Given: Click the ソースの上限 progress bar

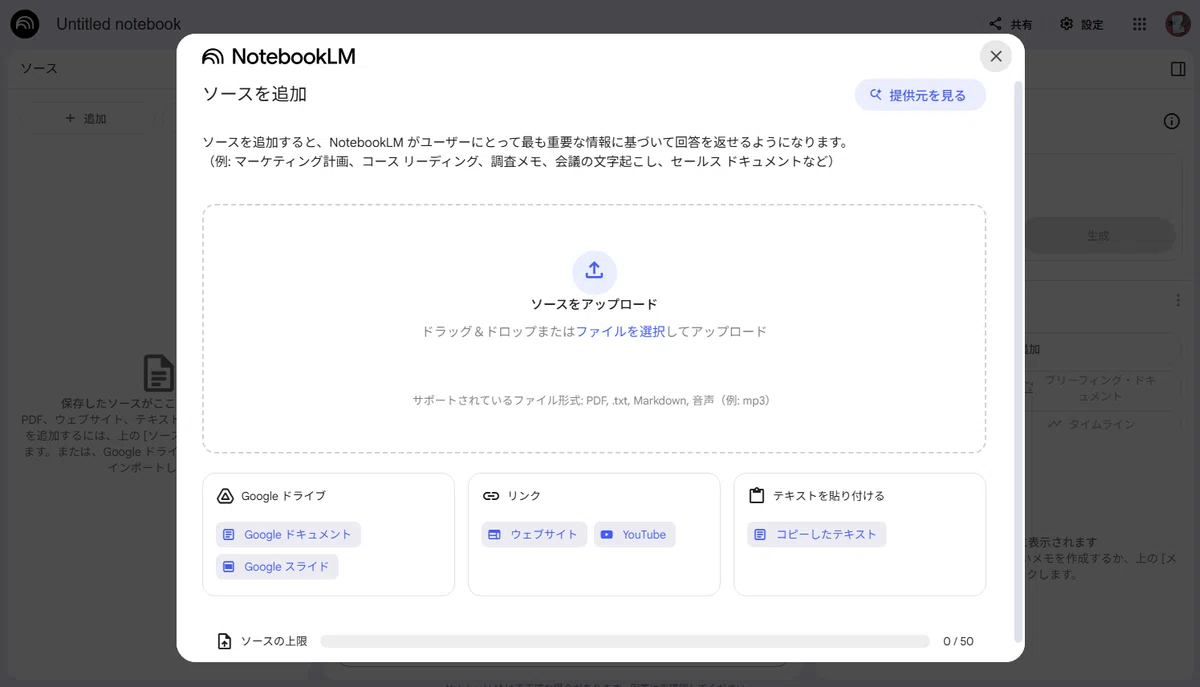Looking at the screenshot, I should (625, 641).
